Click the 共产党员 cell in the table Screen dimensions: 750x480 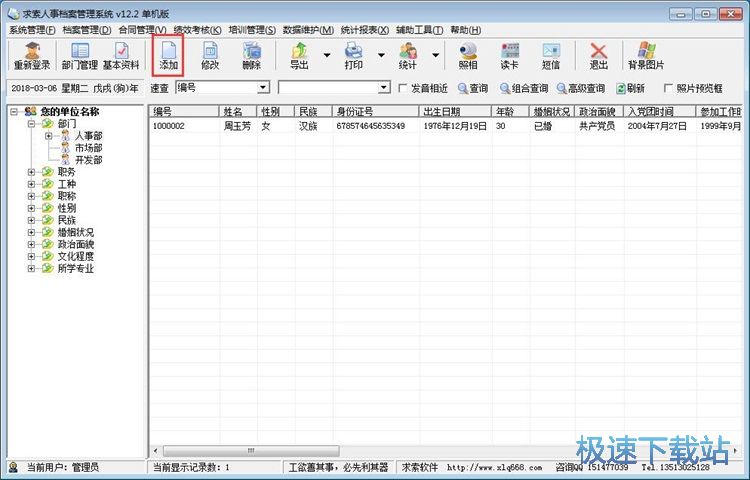596,126
